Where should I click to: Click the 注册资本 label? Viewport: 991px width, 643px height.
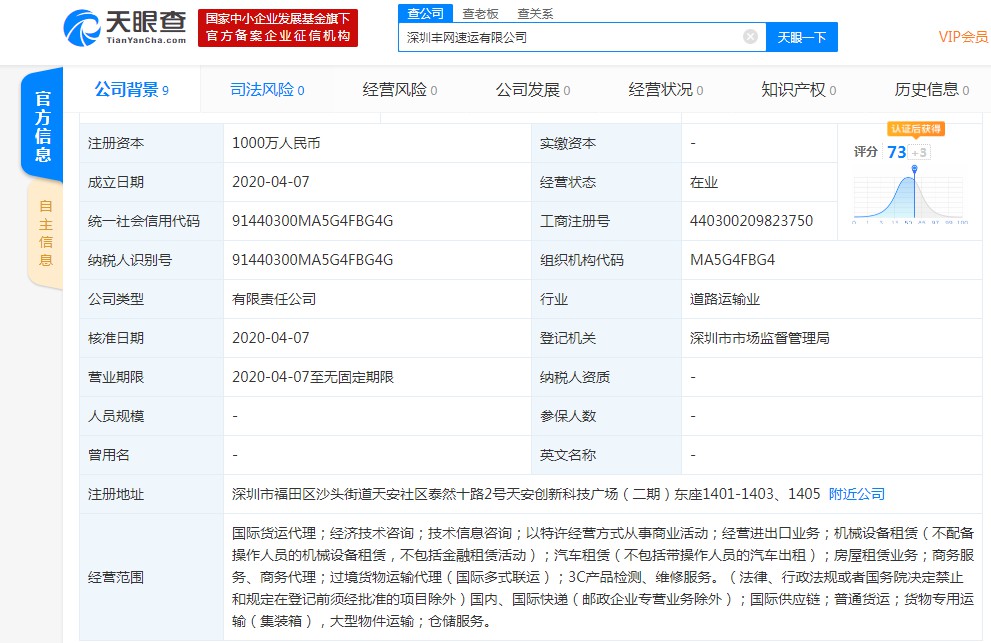click(116, 143)
